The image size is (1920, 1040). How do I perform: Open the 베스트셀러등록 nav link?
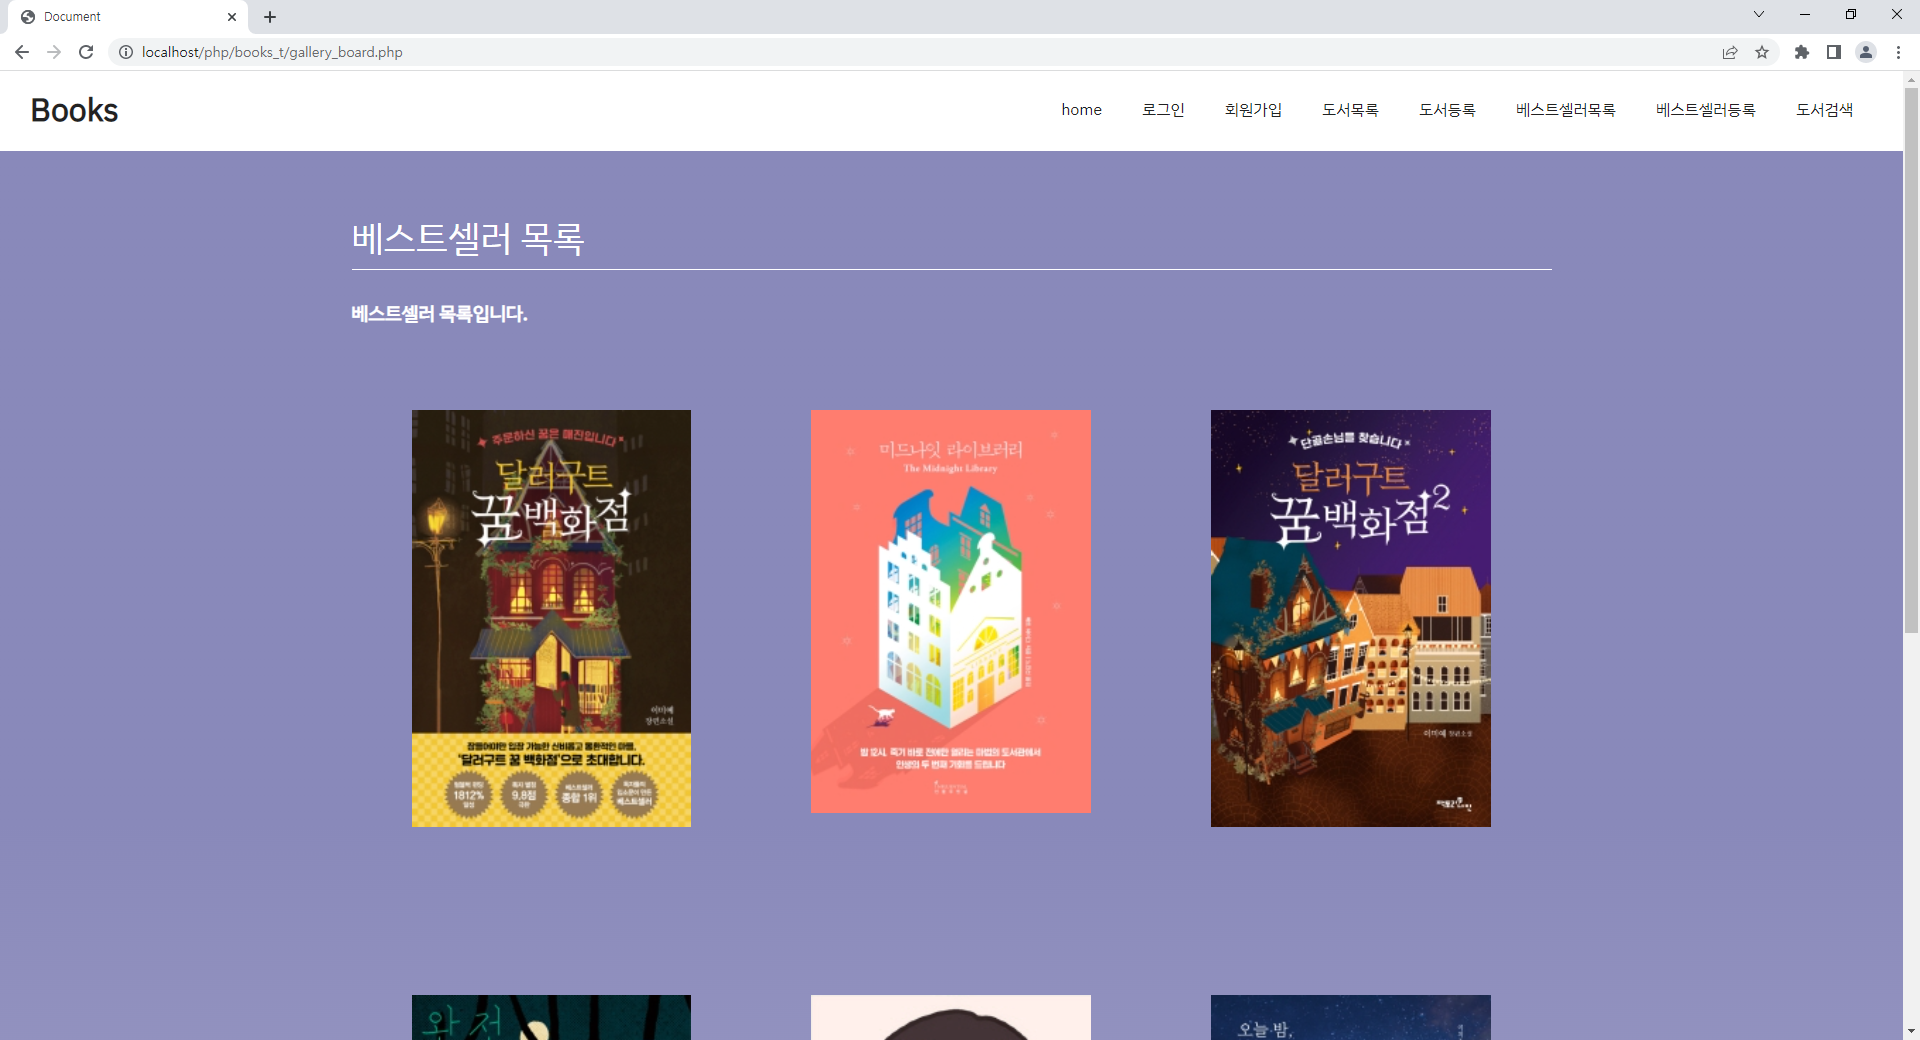click(1705, 110)
